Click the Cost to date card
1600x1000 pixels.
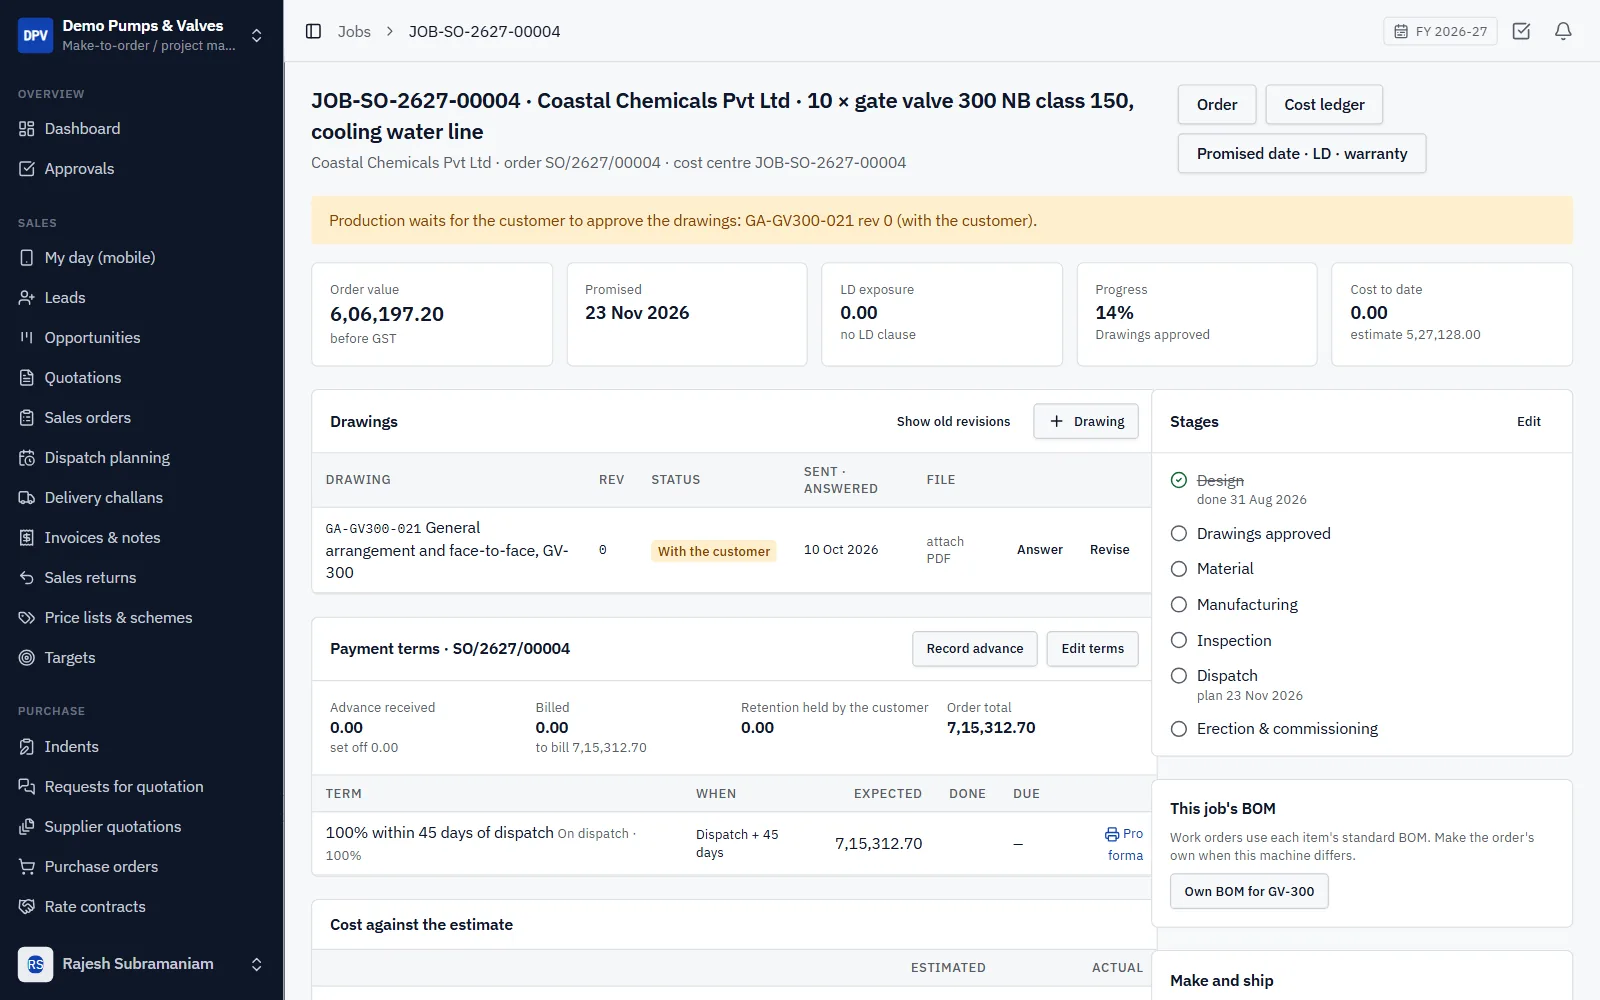[x=1452, y=314]
